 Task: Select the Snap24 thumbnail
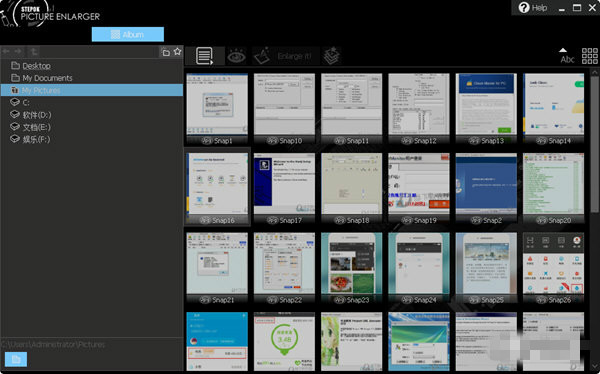pos(419,263)
